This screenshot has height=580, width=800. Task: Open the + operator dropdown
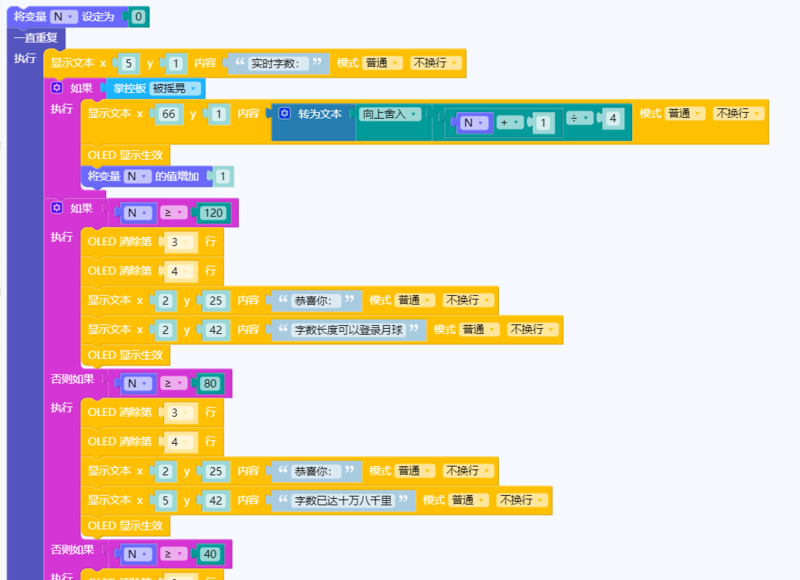coord(508,122)
